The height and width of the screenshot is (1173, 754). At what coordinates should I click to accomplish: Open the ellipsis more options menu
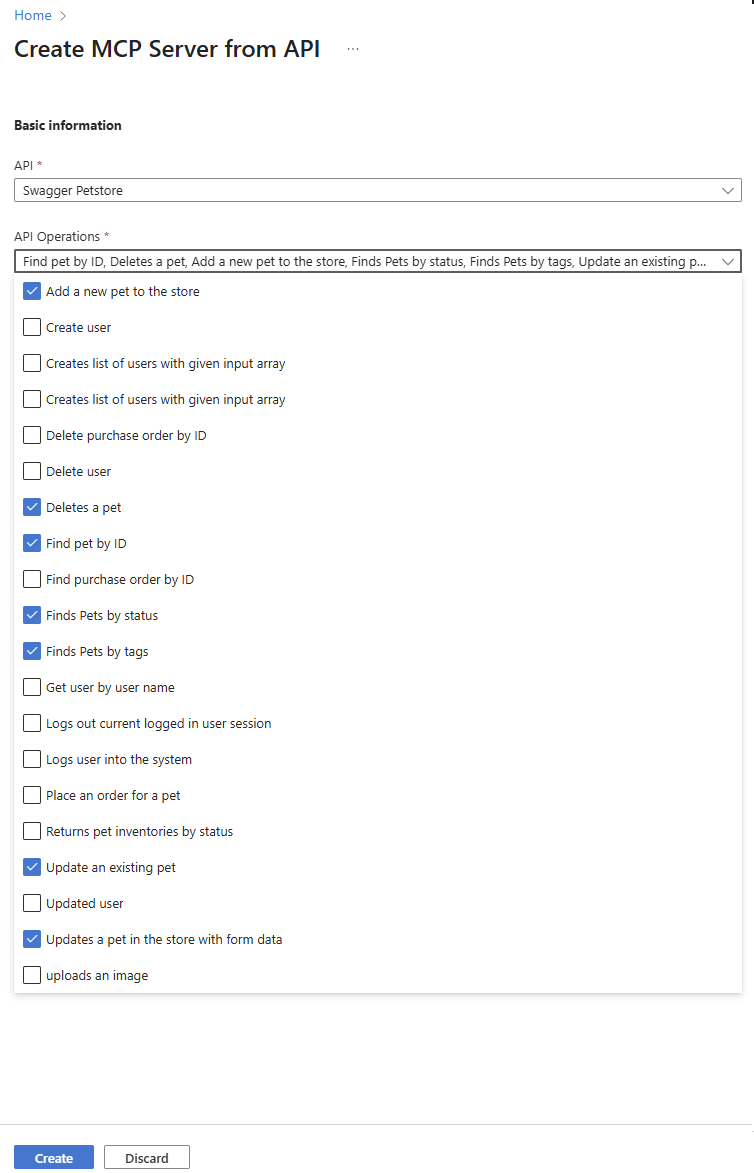(x=353, y=49)
